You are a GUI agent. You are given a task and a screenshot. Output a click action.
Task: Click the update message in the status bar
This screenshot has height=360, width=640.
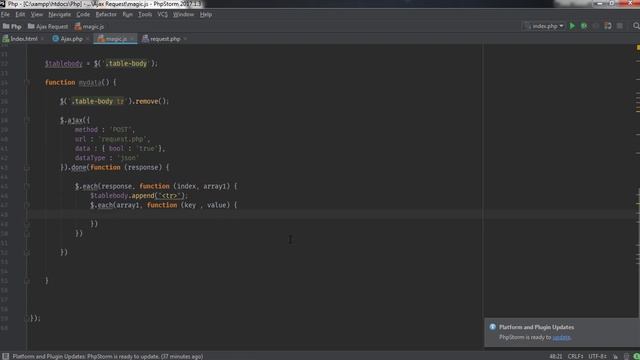point(108,356)
